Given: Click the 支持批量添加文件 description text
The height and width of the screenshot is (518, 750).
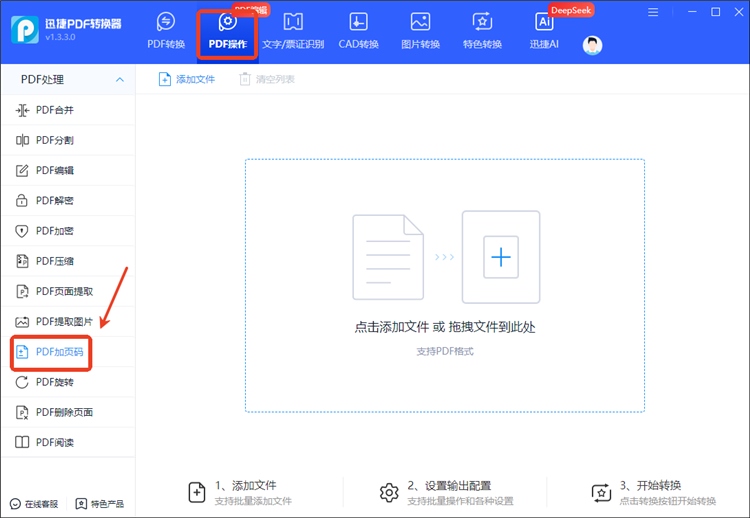Looking at the screenshot, I should coord(253,501).
